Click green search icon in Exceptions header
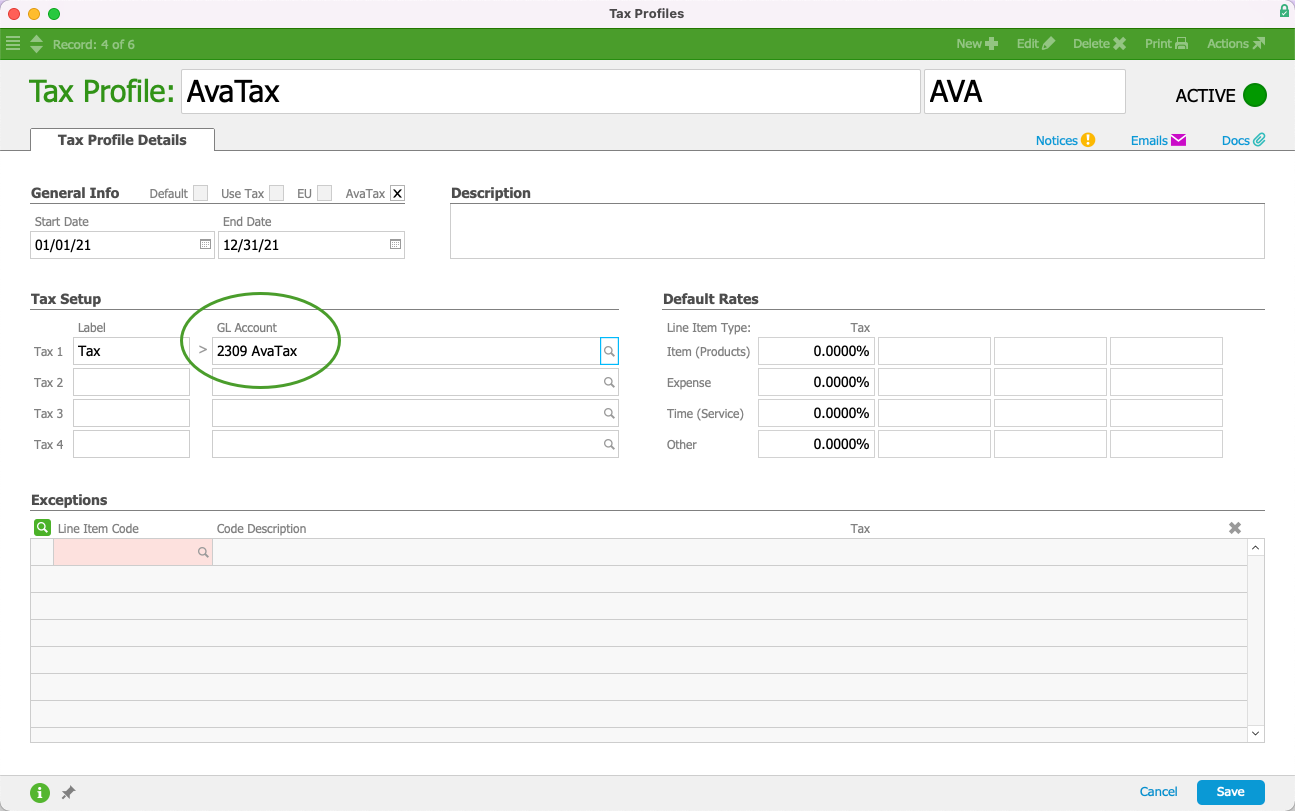The height and width of the screenshot is (811, 1295). pos(42,527)
